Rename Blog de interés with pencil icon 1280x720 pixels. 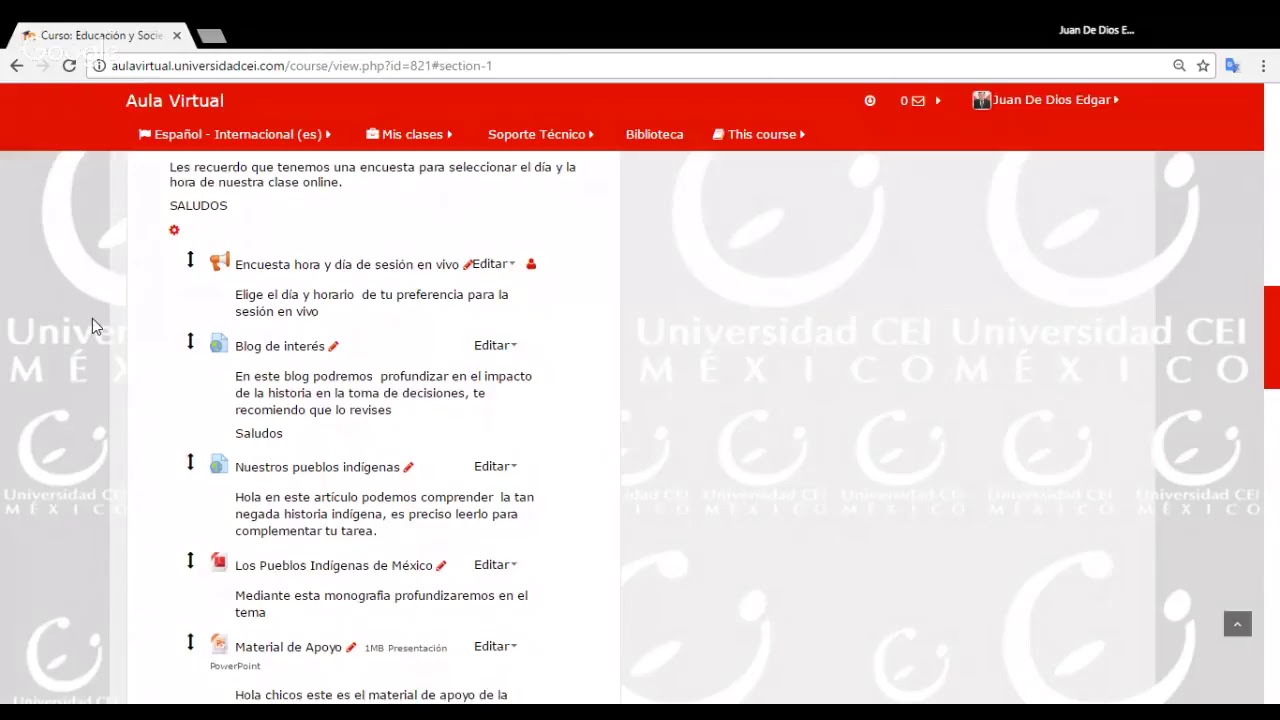[x=334, y=346]
